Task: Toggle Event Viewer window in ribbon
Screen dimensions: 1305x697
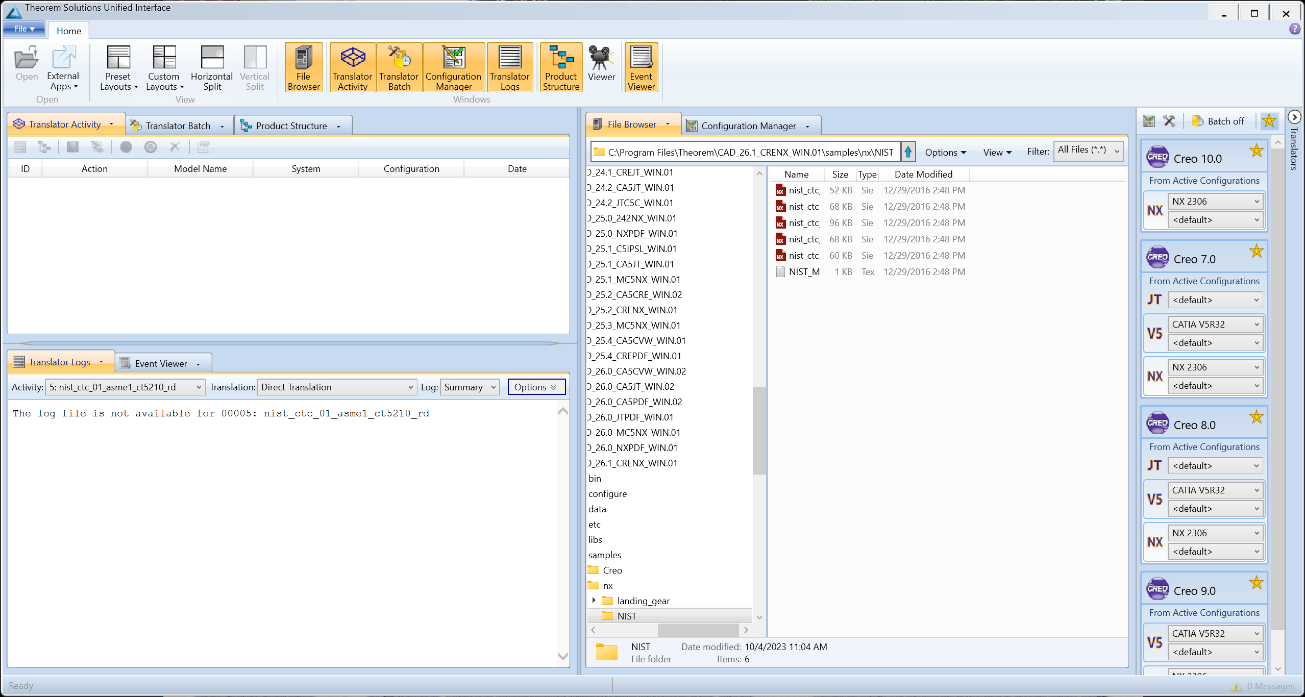Action: point(641,68)
